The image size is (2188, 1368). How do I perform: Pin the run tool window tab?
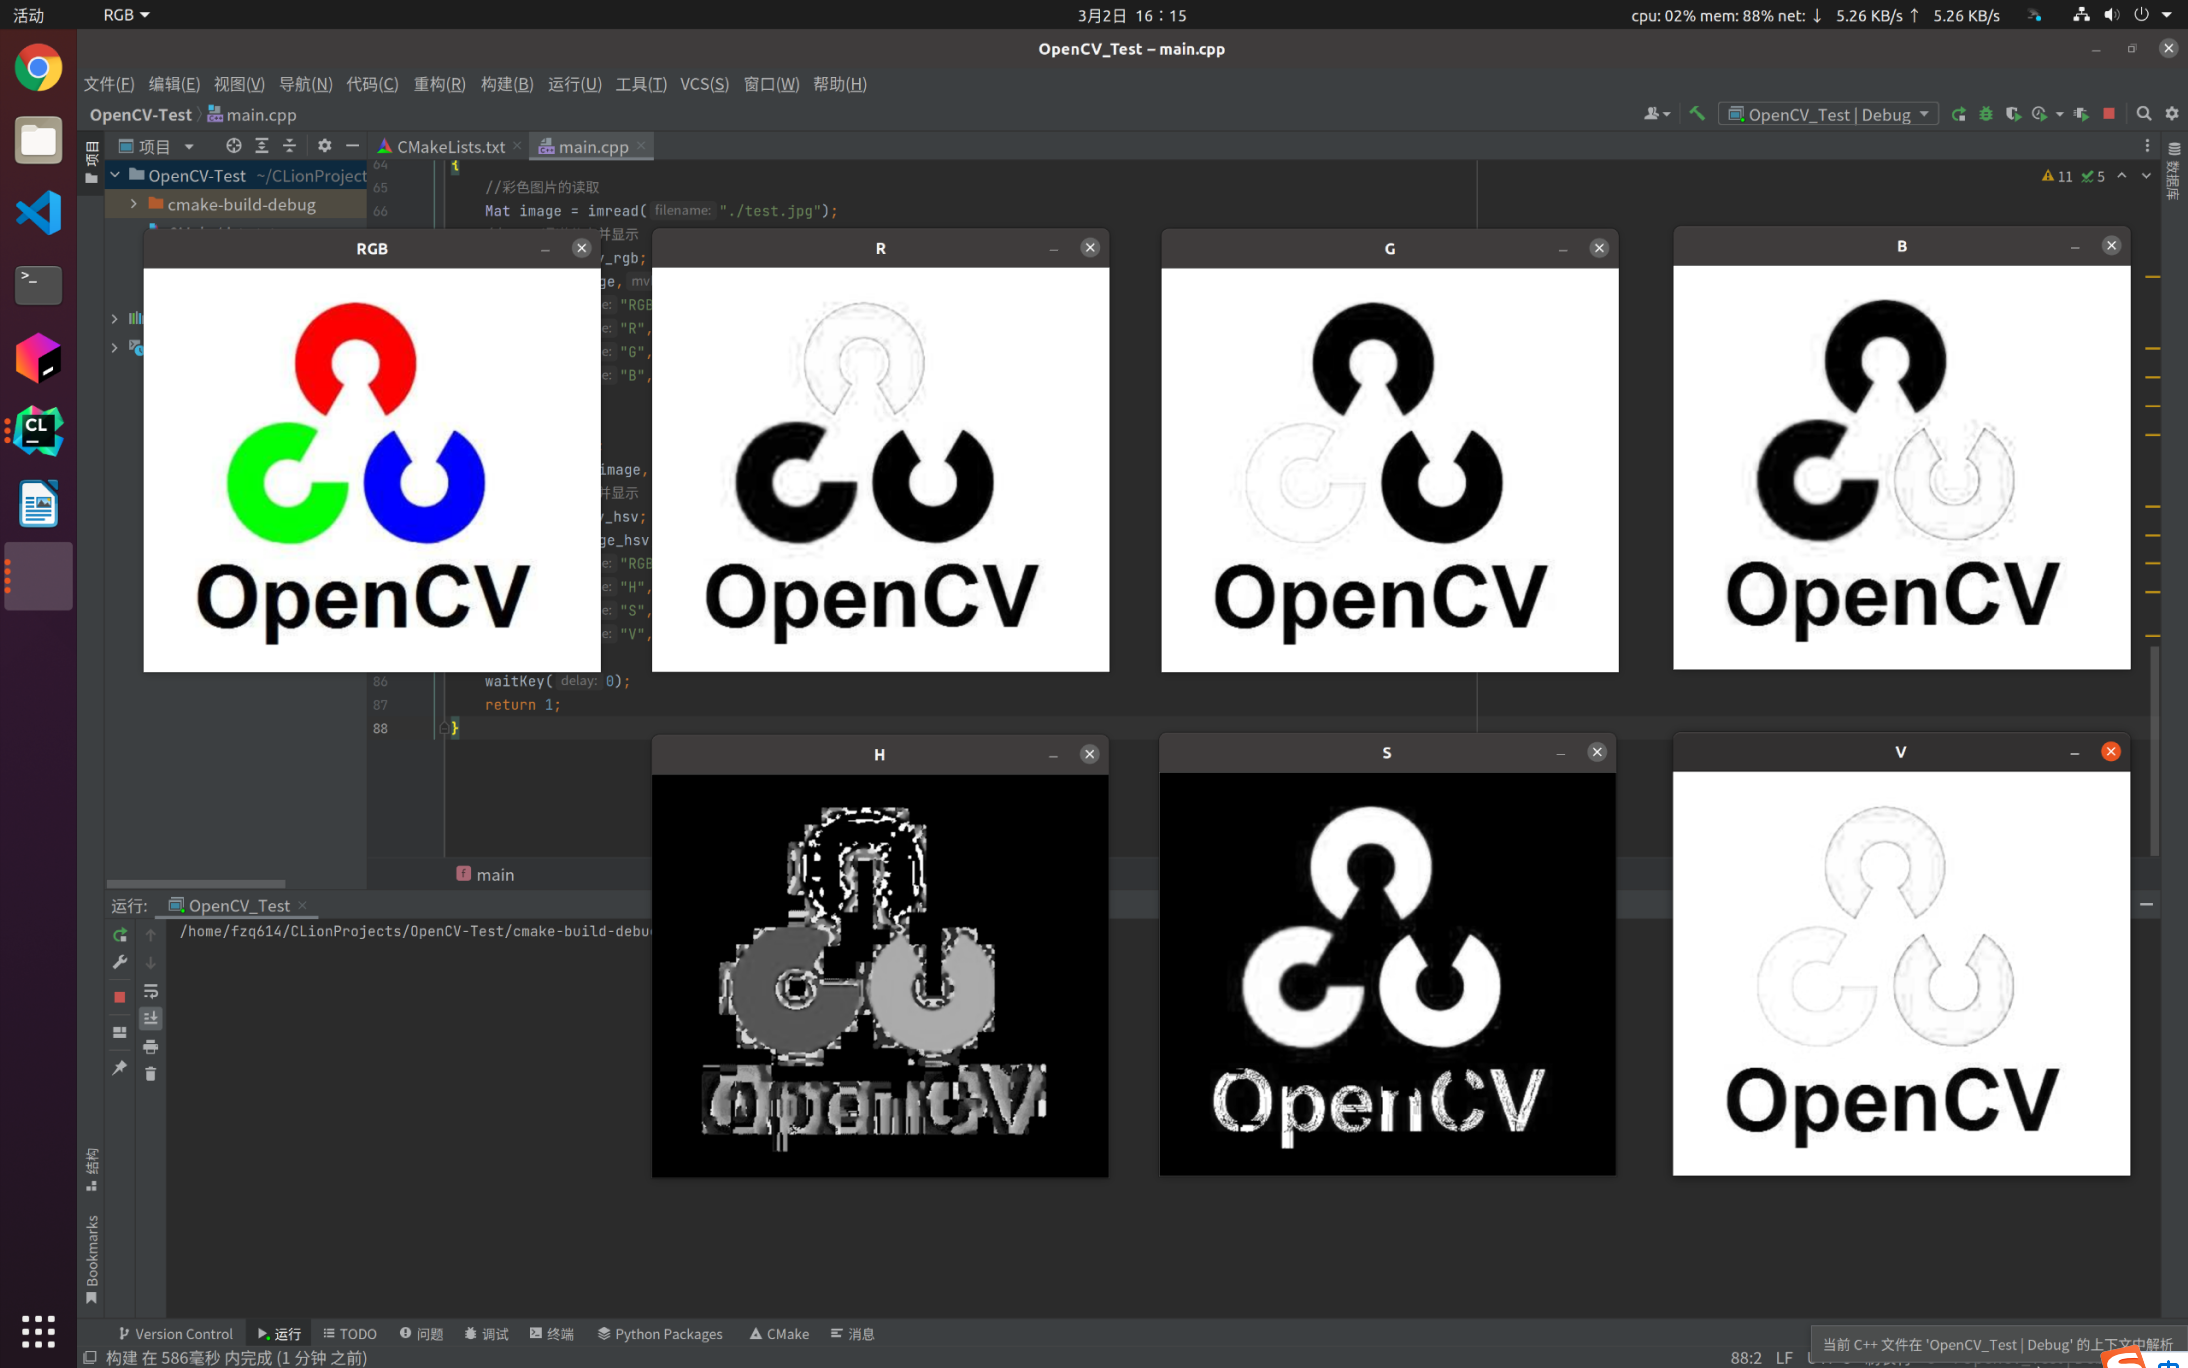pyautogui.click(x=119, y=1068)
